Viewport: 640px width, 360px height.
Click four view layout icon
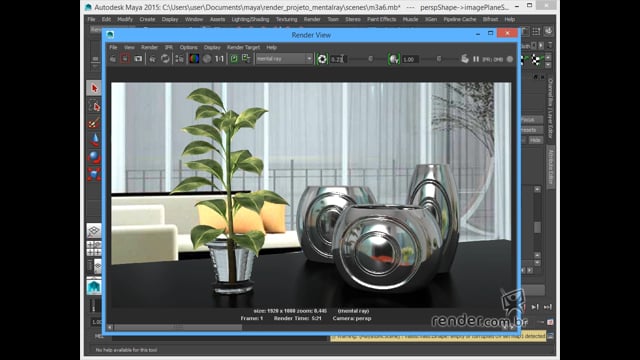(x=94, y=248)
